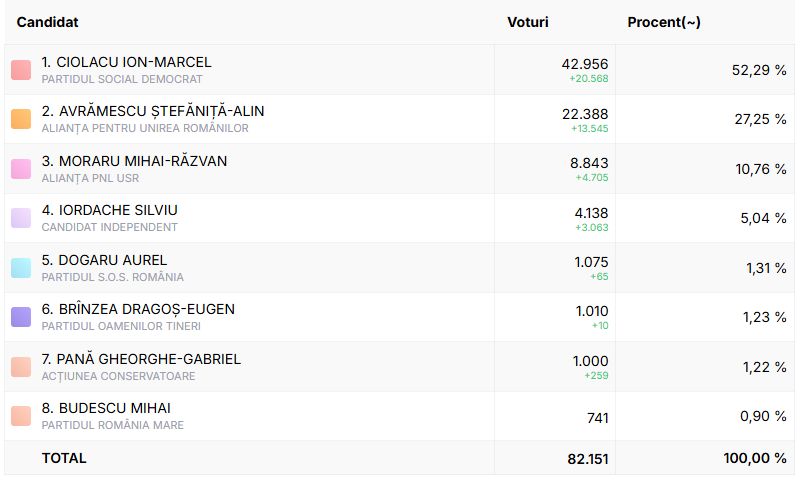Click the purple swatch beside Brînzea Dragoș-Eugen
Viewport: 811px width, 503px height.
pyautogui.click(x=21, y=317)
